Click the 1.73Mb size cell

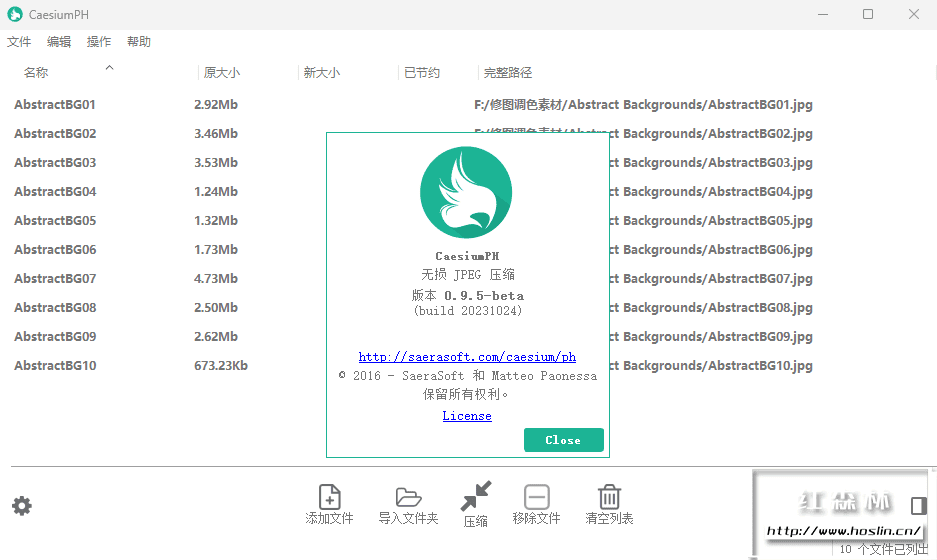pyautogui.click(x=216, y=249)
